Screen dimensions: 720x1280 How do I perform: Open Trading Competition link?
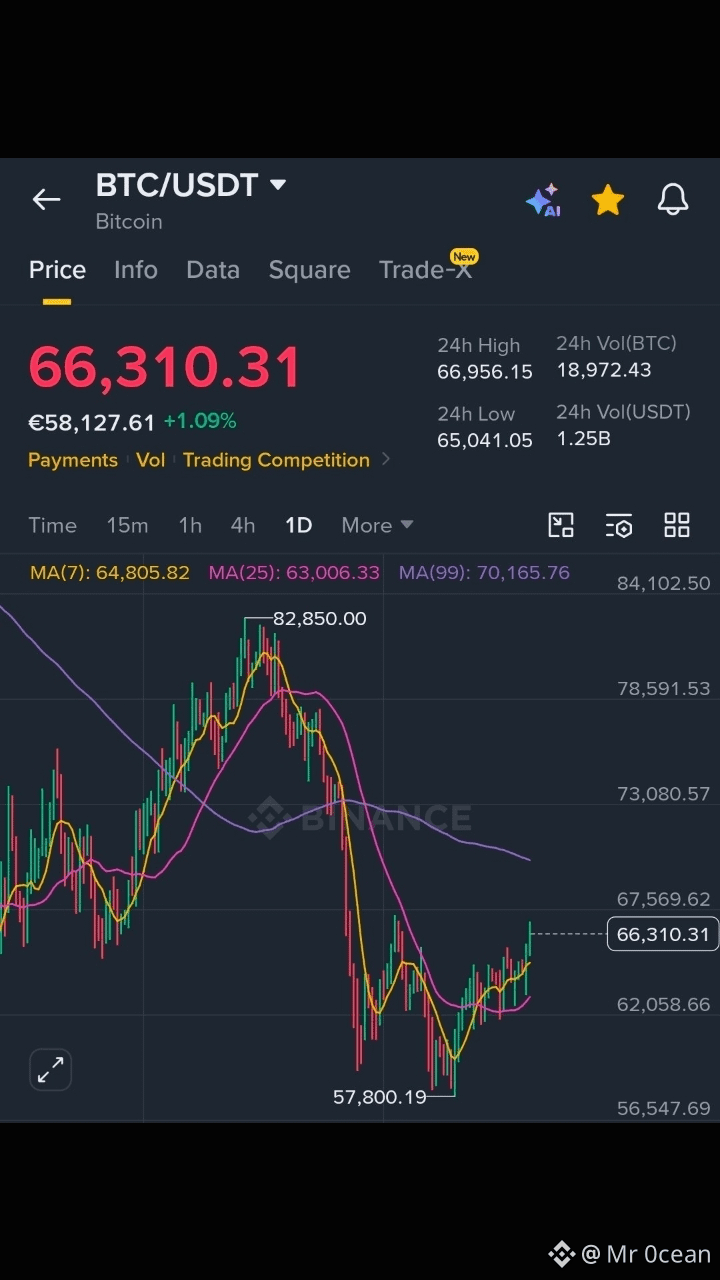click(276, 460)
